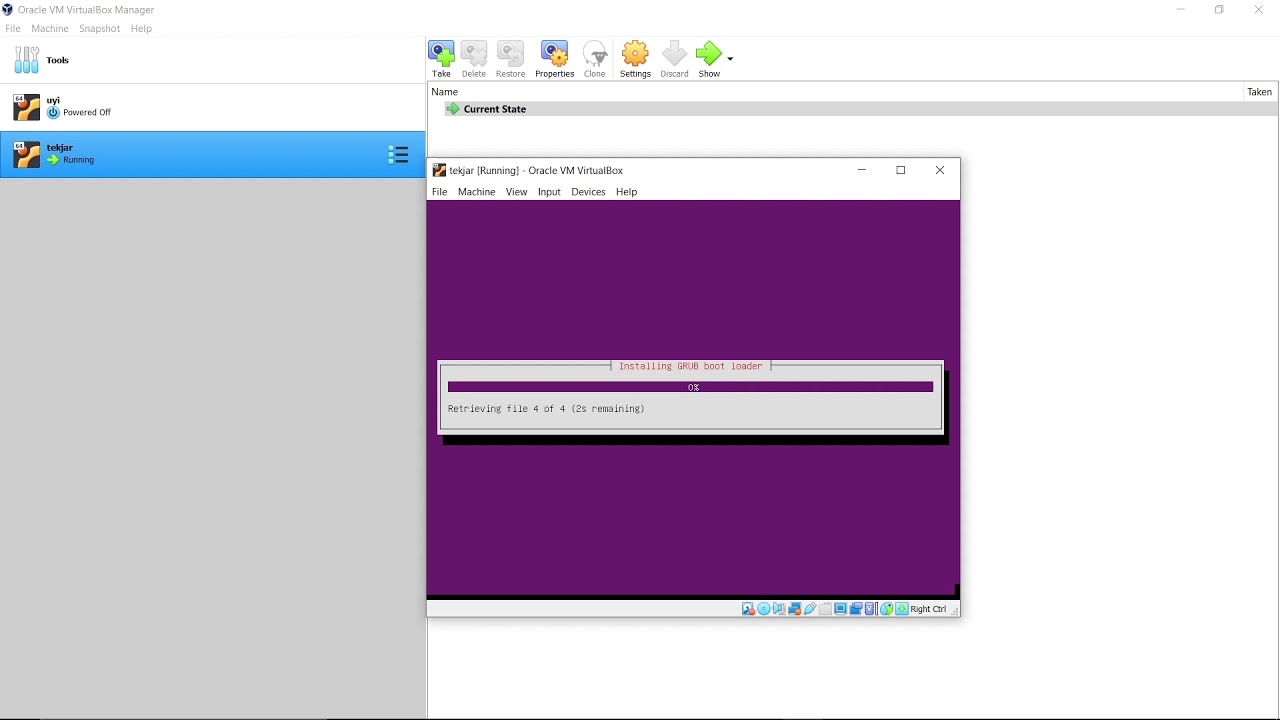Open the File menu in VirtualBox Manager
The width and height of the screenshot is (1280, 720).
click(x=13, y=29)
